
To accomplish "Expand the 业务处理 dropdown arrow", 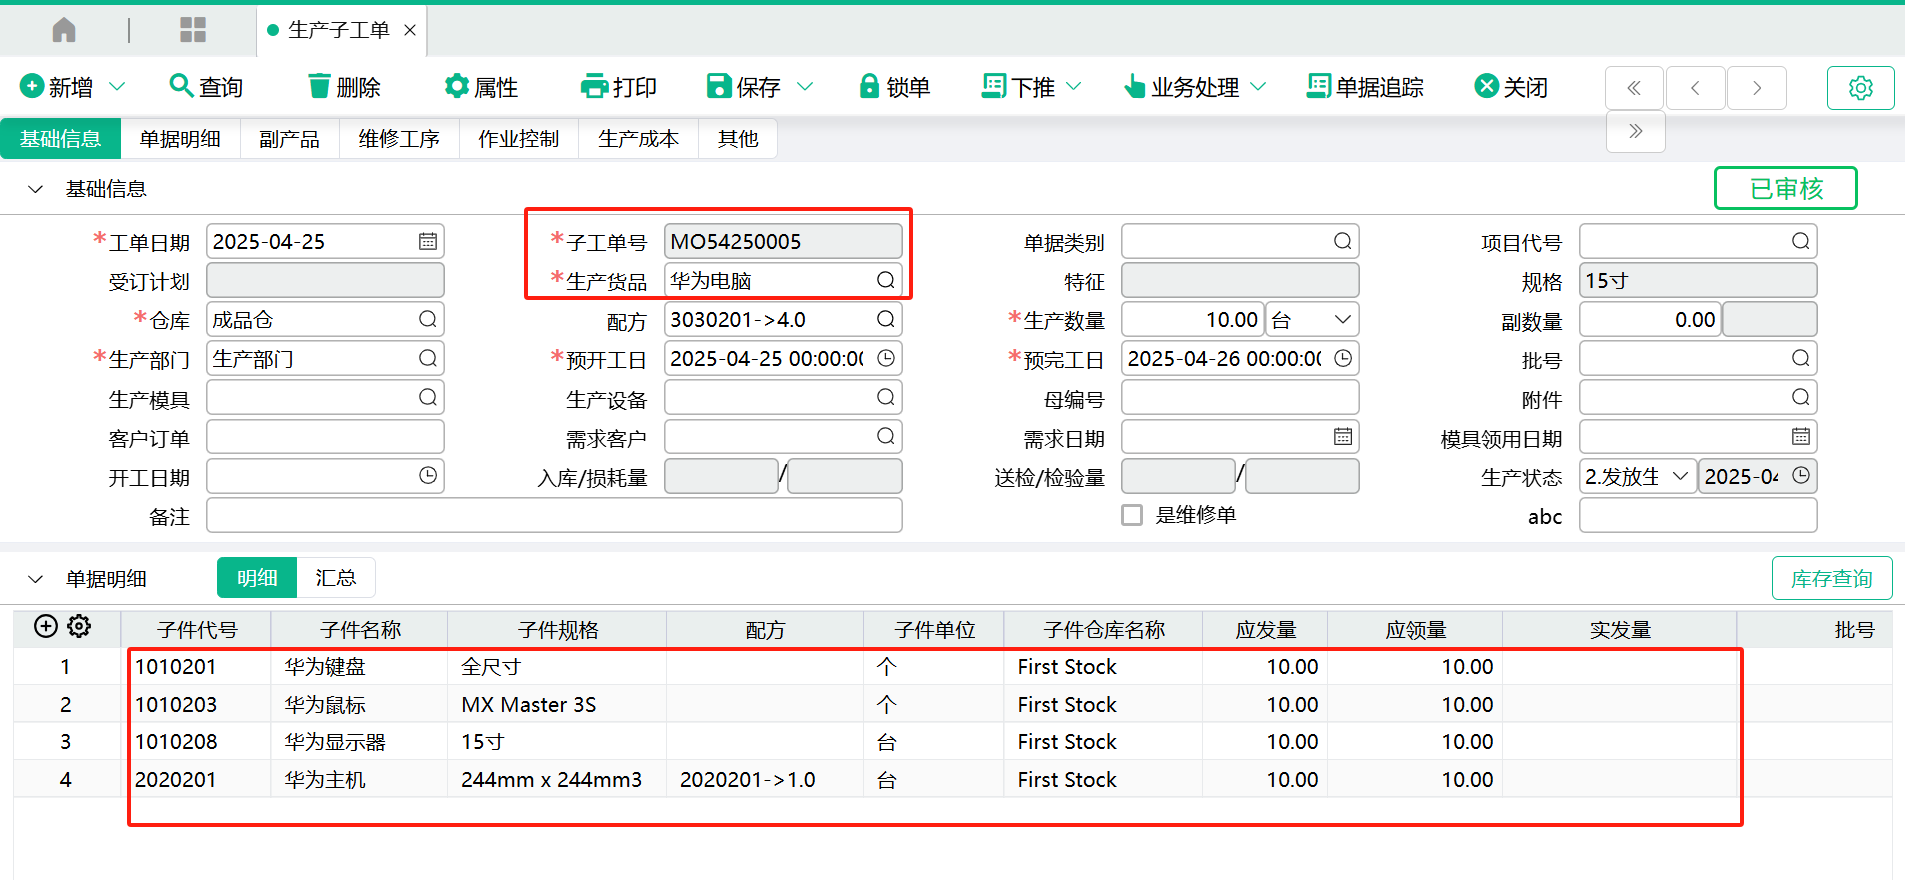I will 1259,87.
